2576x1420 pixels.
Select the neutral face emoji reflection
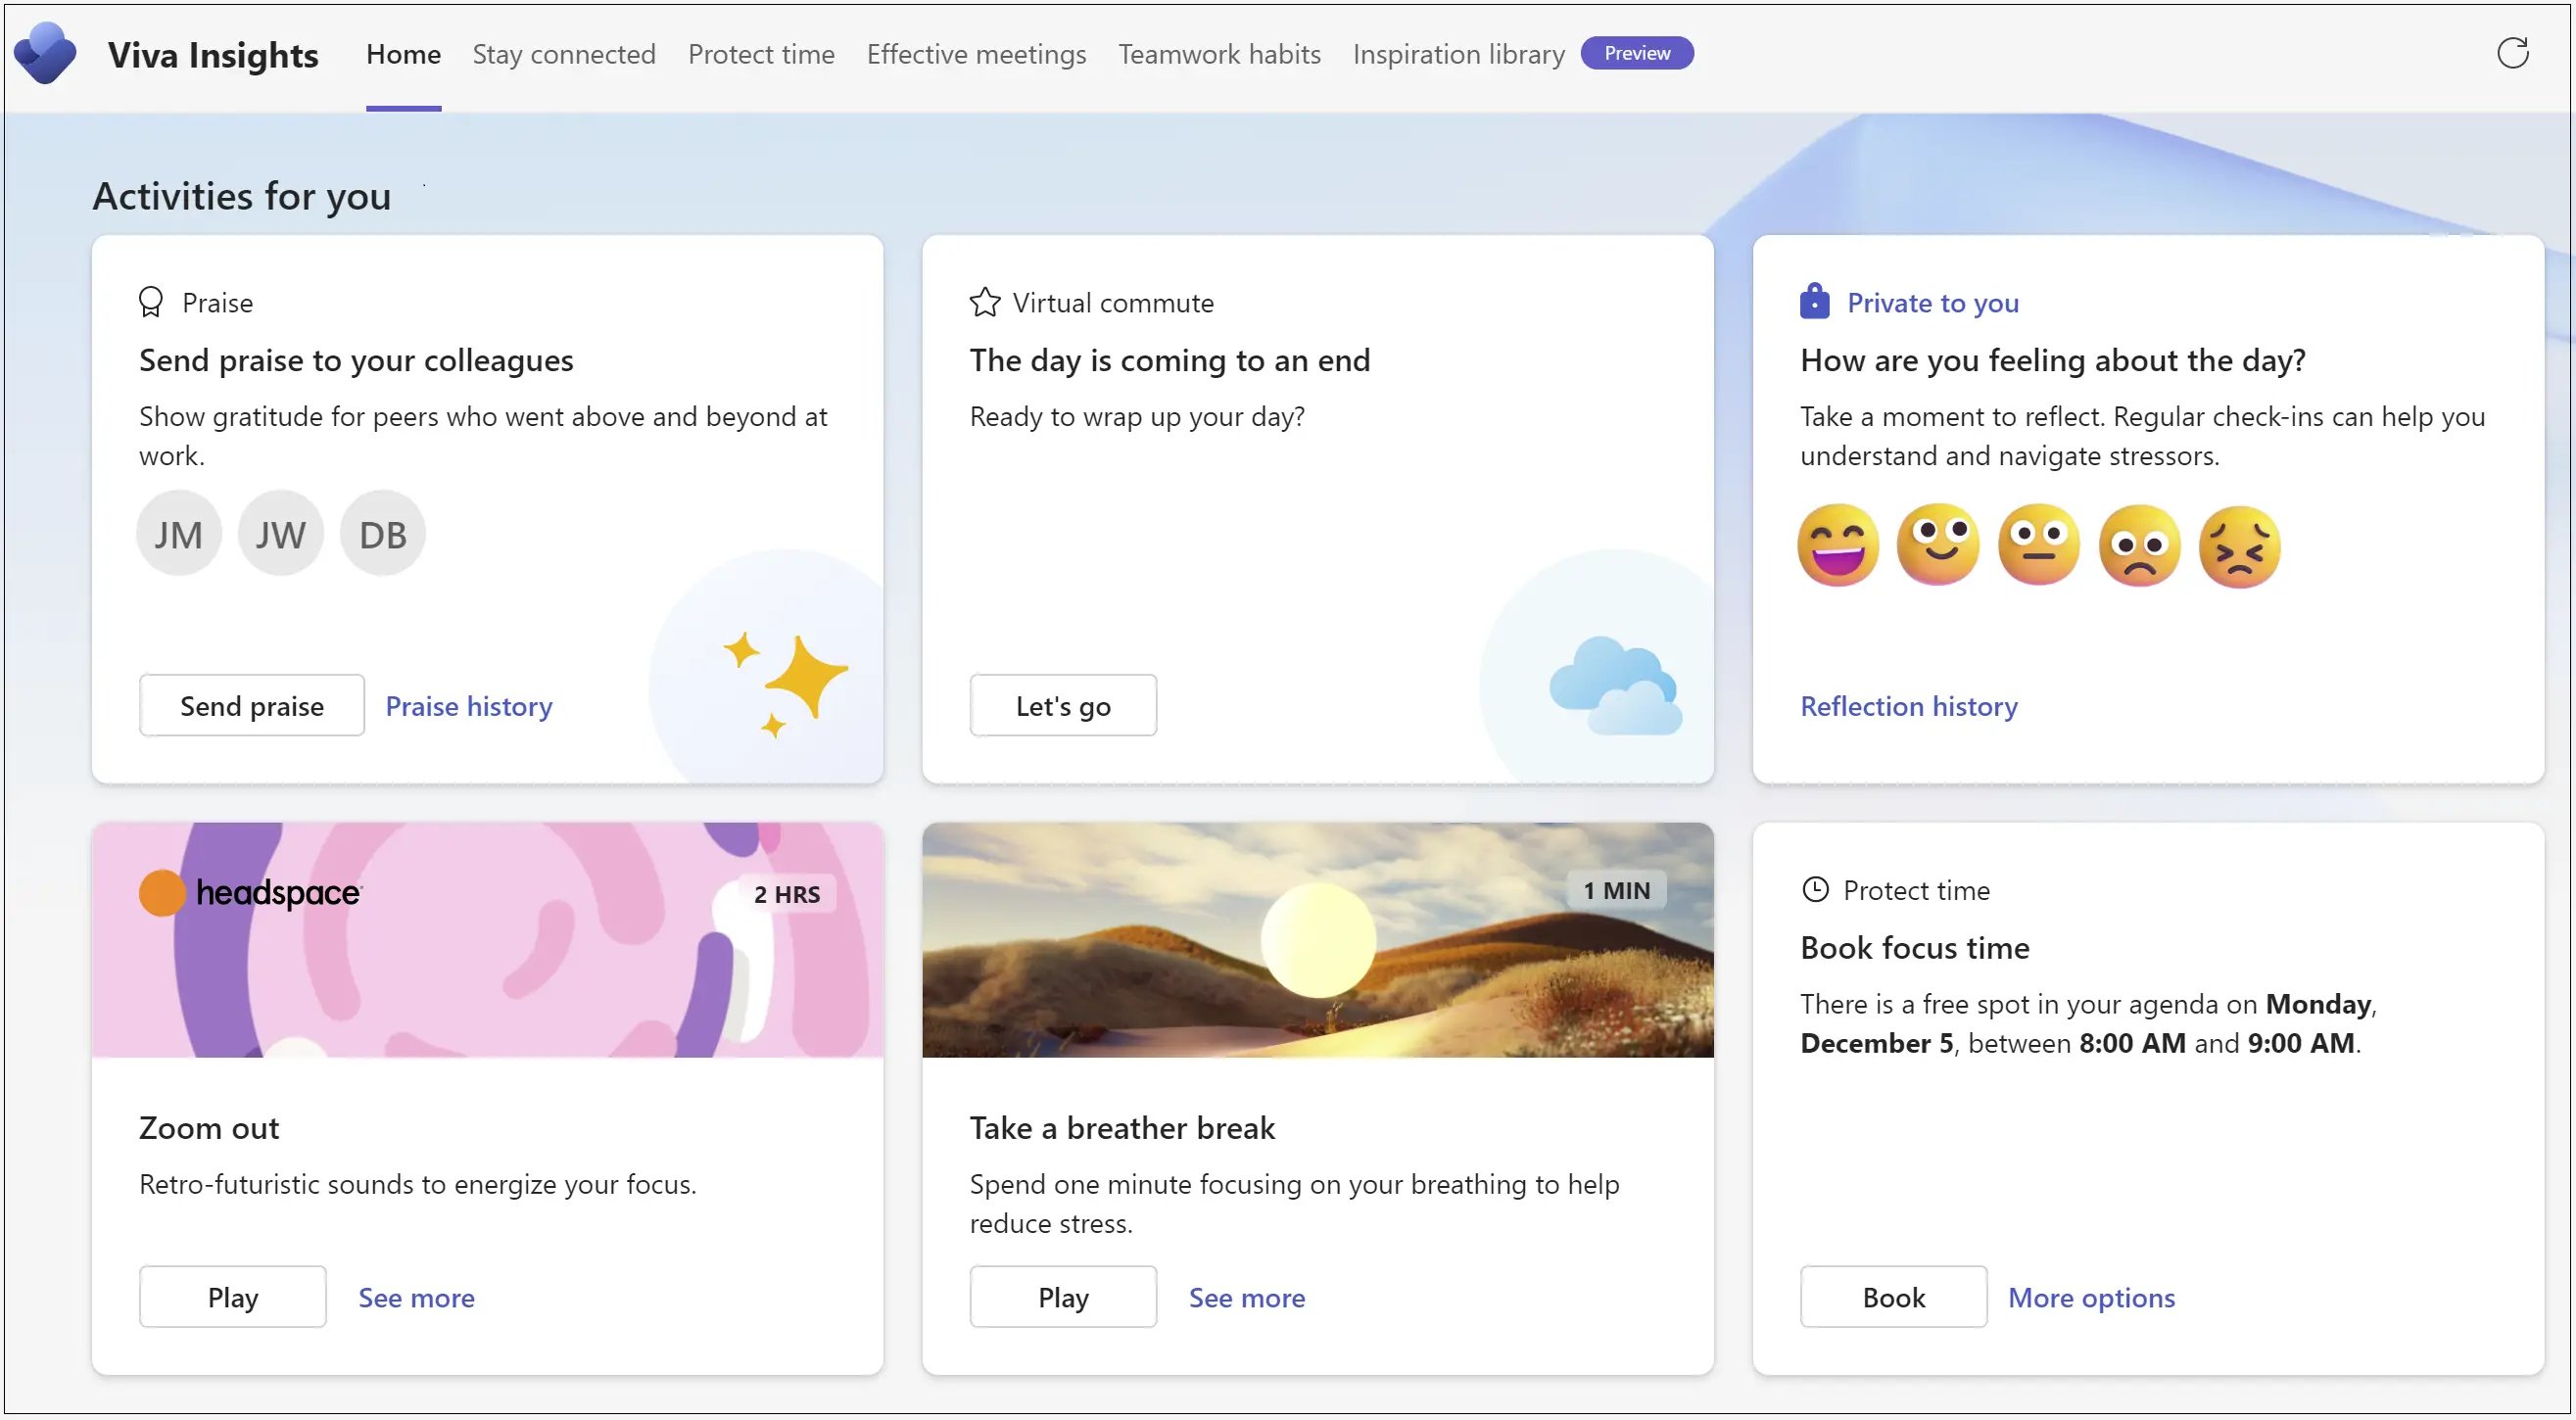click(2037, 544)
